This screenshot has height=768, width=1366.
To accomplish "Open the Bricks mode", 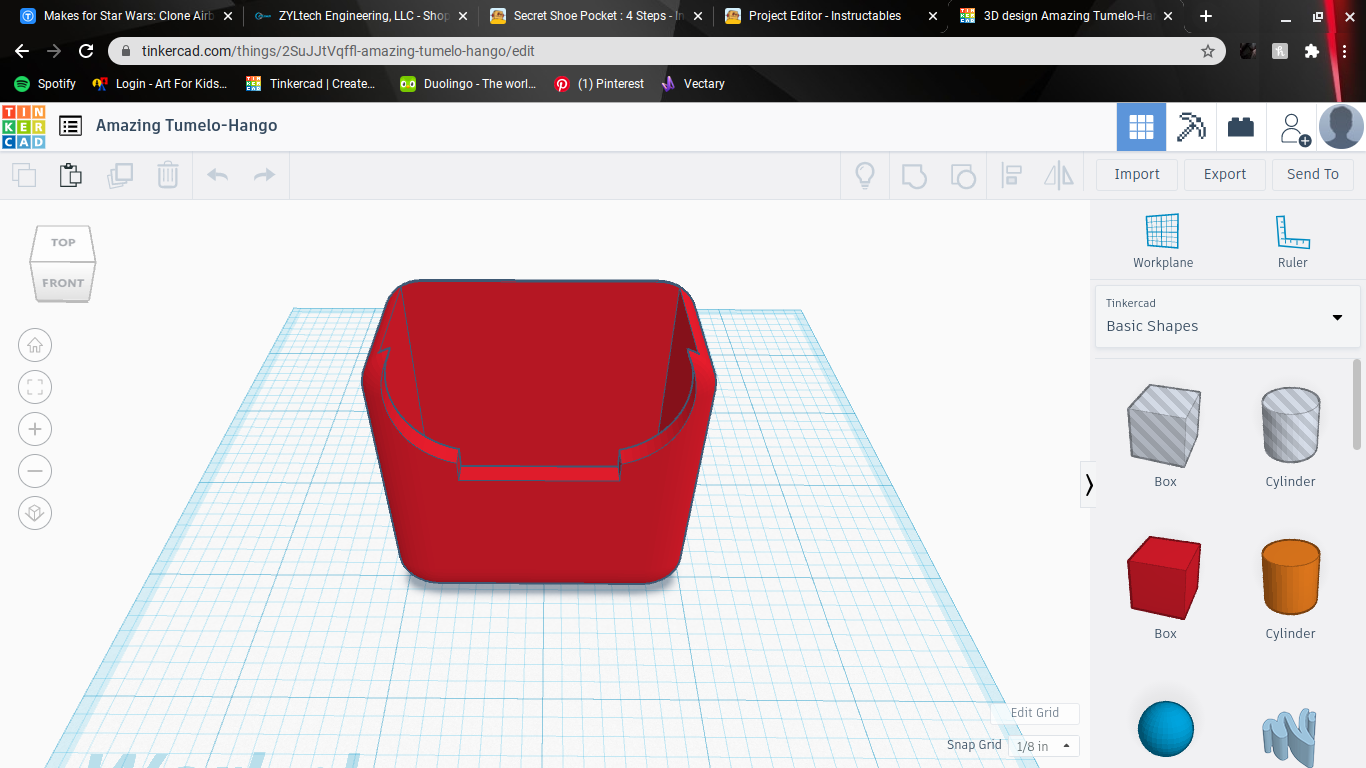I will coord(1241,127).
